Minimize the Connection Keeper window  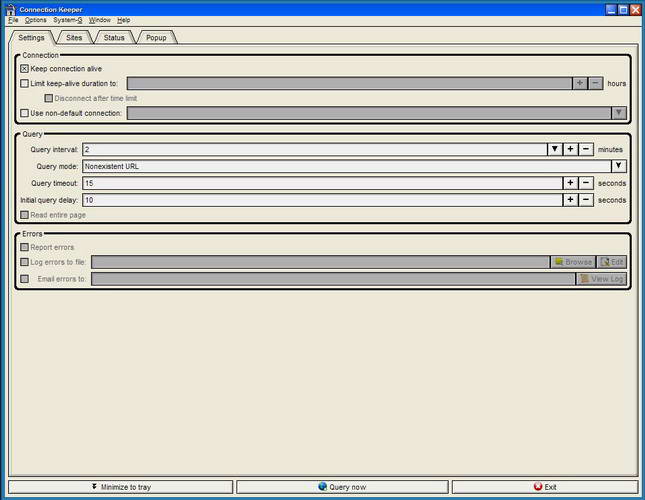(x=611, y=9)
